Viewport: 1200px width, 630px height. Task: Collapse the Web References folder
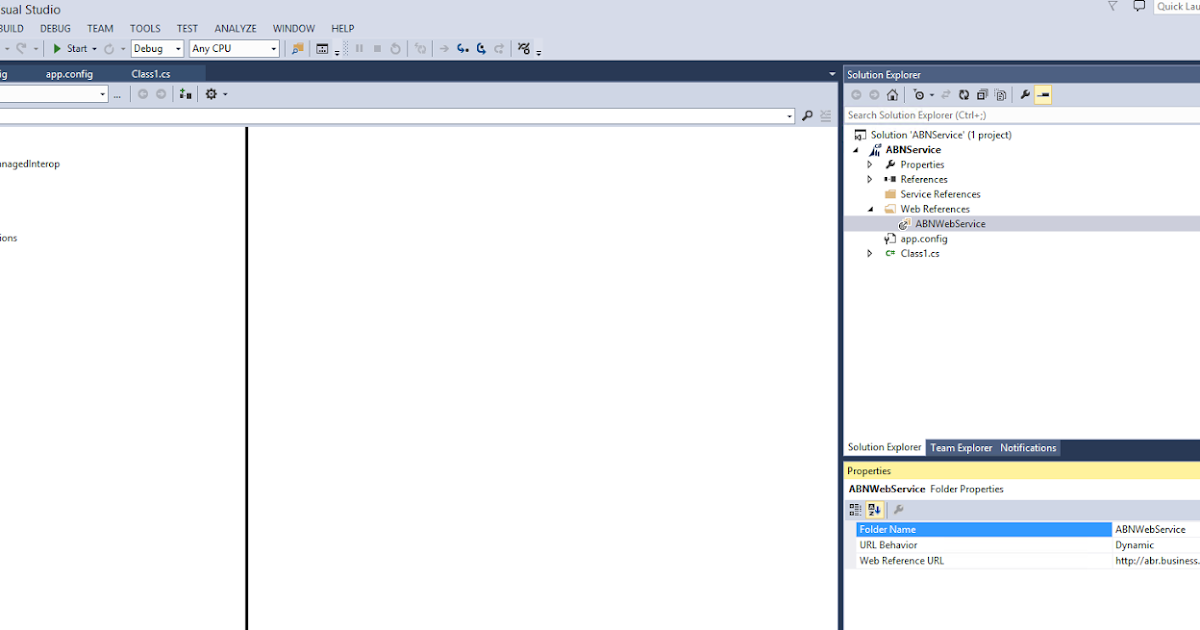pos(870,209)
